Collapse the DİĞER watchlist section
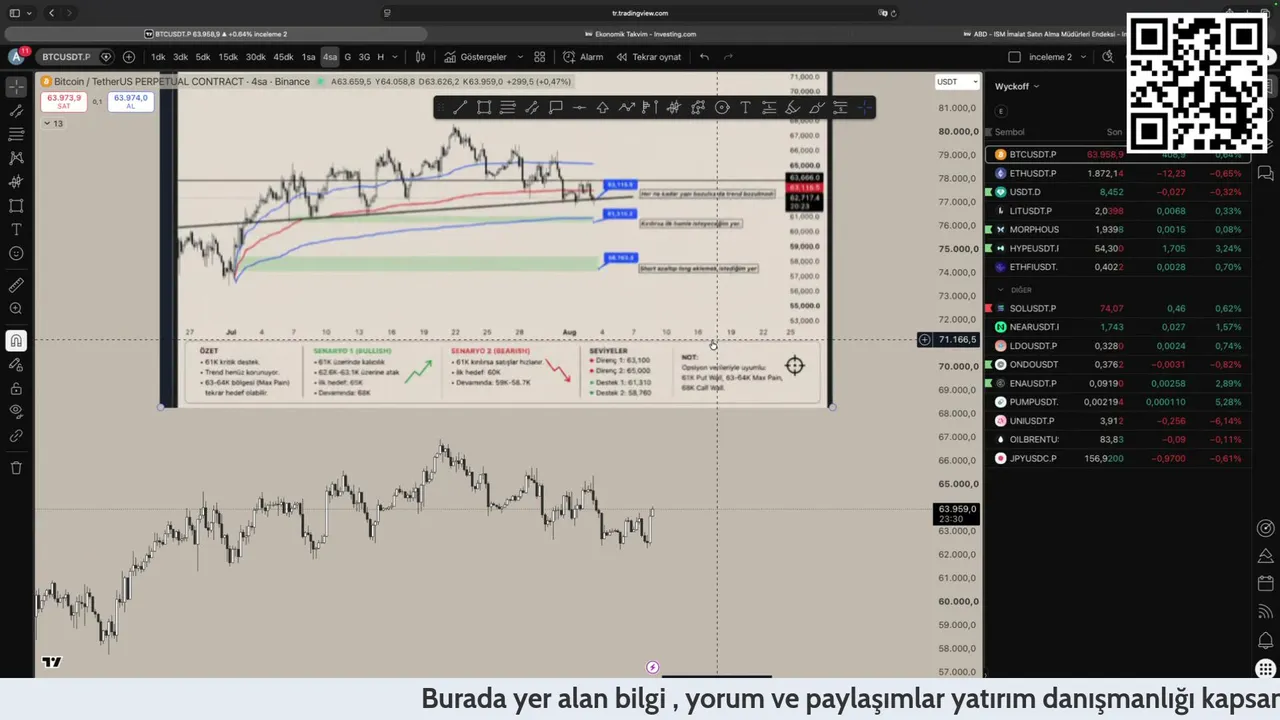Viewport: 1280px width, 720px height. point(1001,290)
